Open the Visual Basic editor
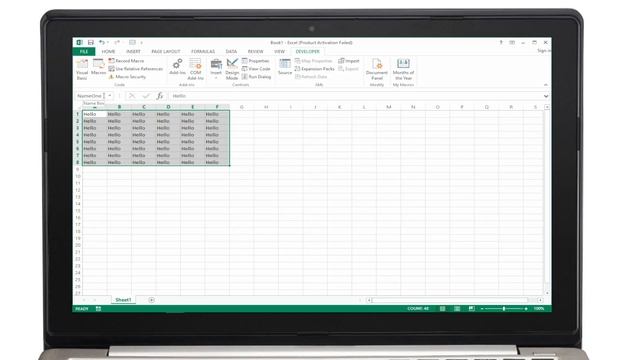 [82, 68]
